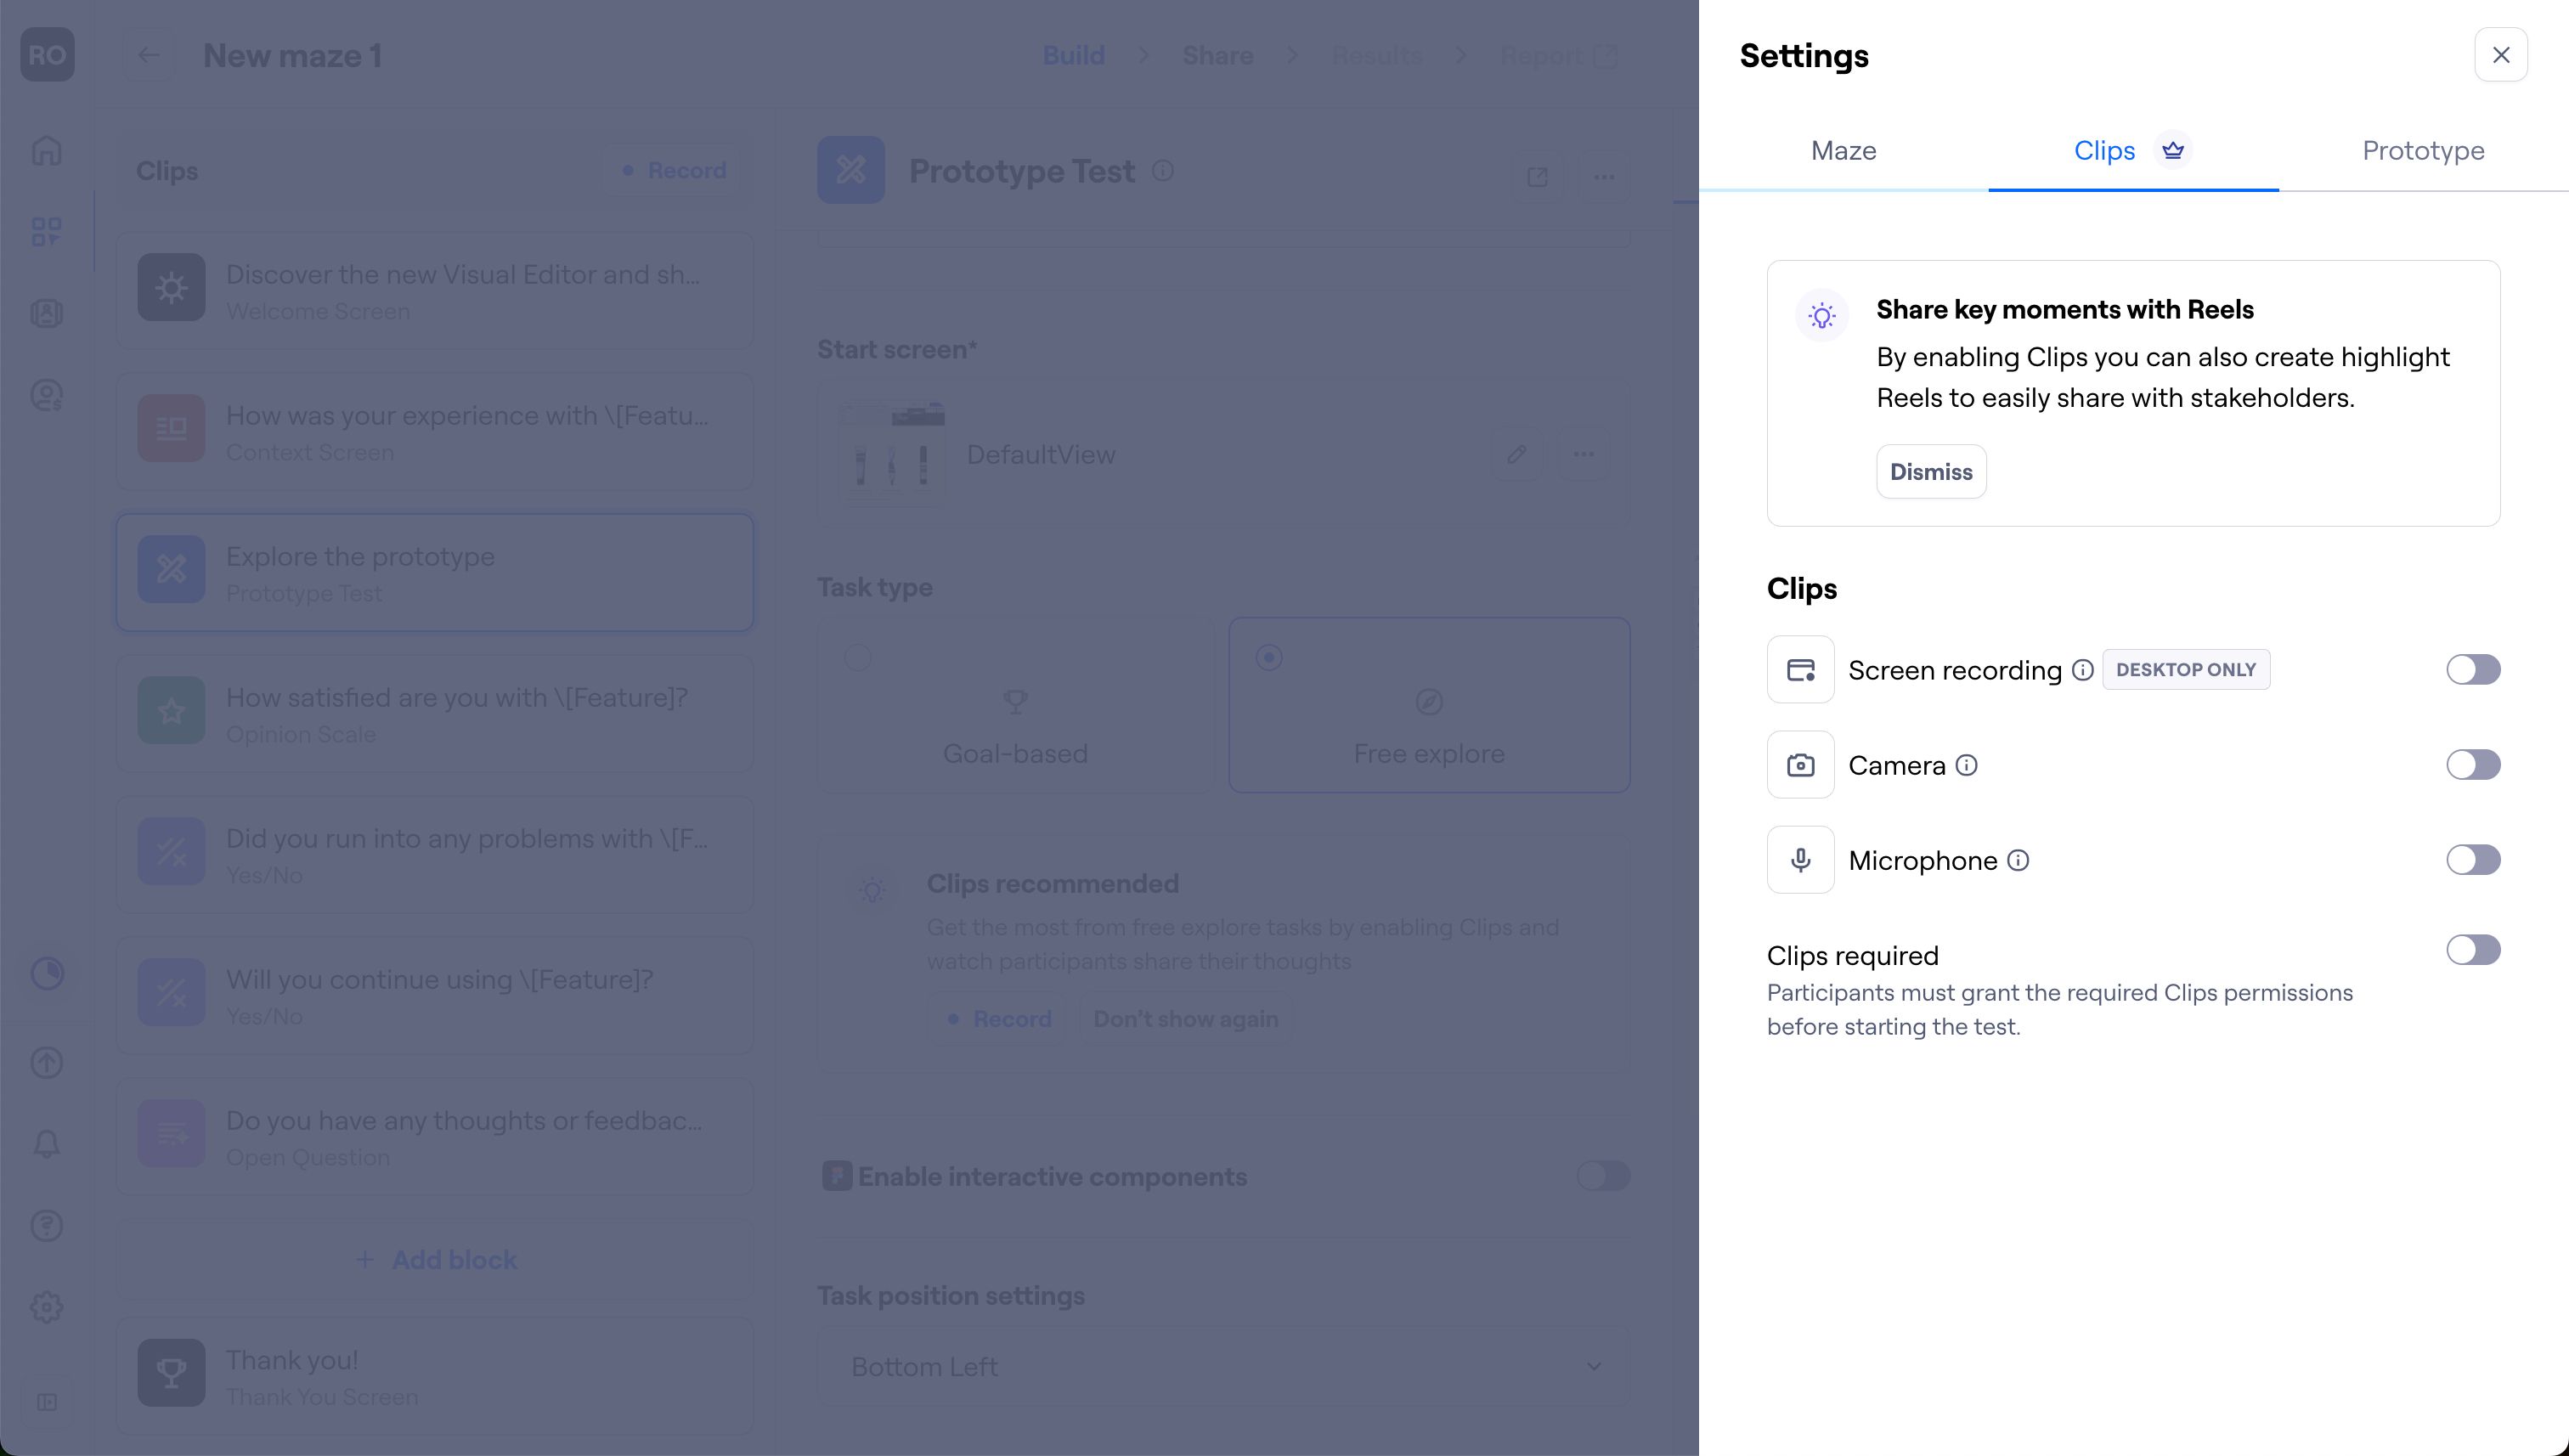Turn on the Camera toggle
Image resolution: width=2569 pixels, height=1456 pixels.
point(2472,764)
